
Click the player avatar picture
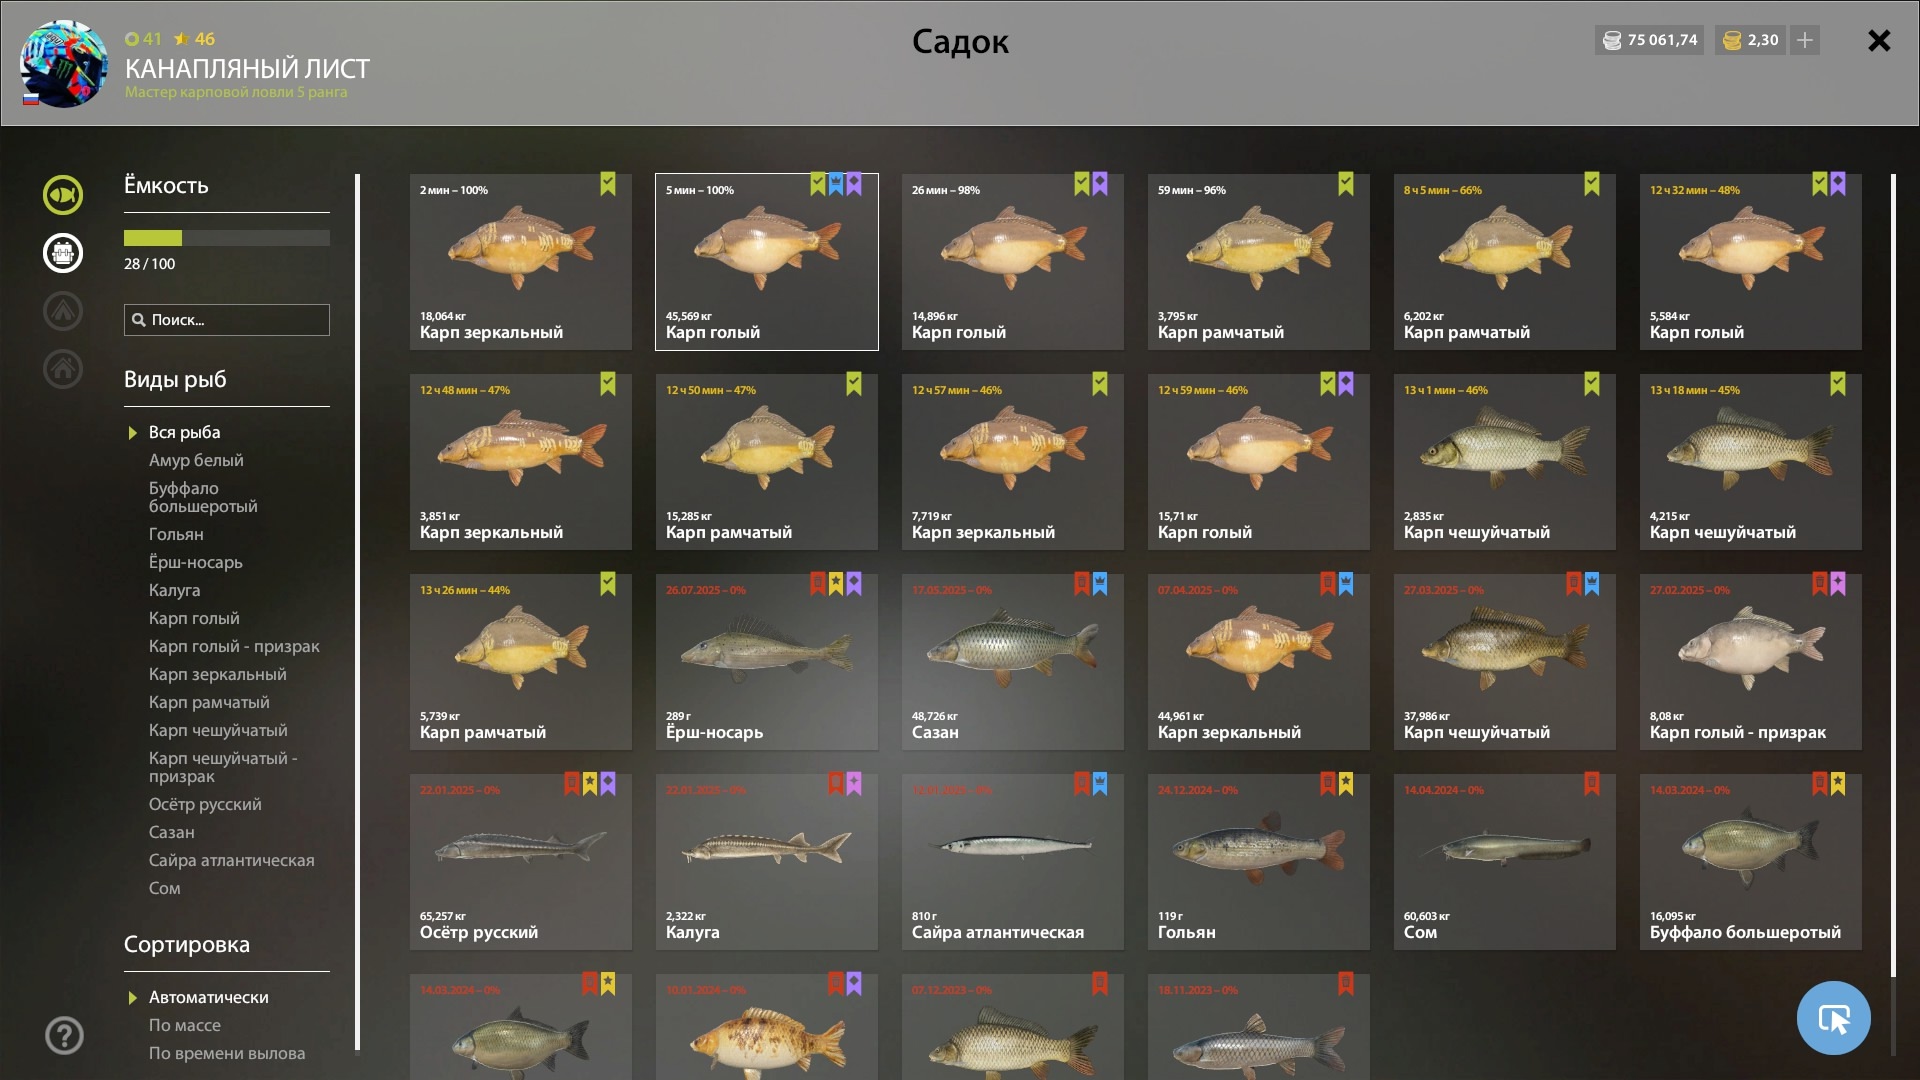pos(63,64)
